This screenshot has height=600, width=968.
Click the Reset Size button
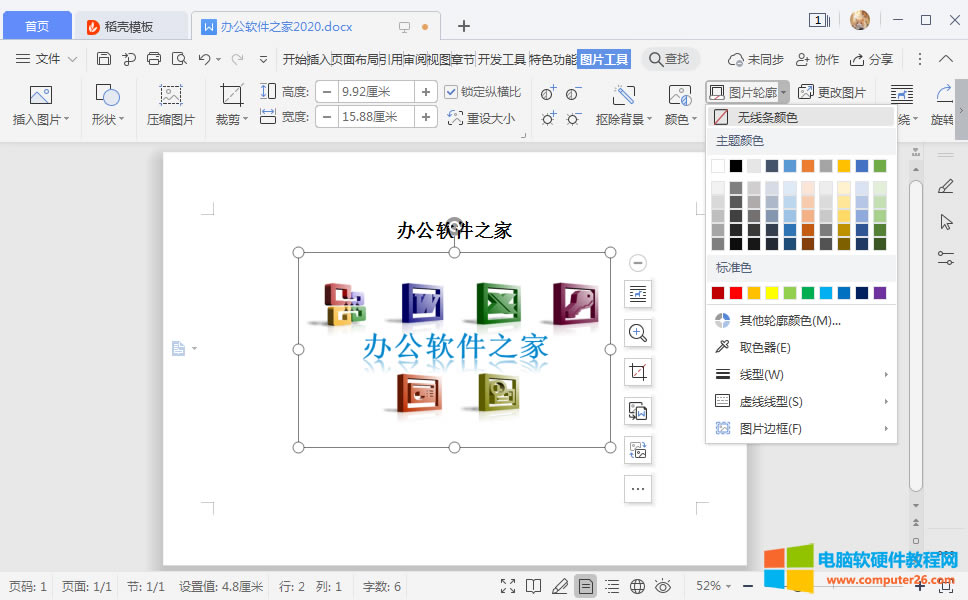(482, 118)
